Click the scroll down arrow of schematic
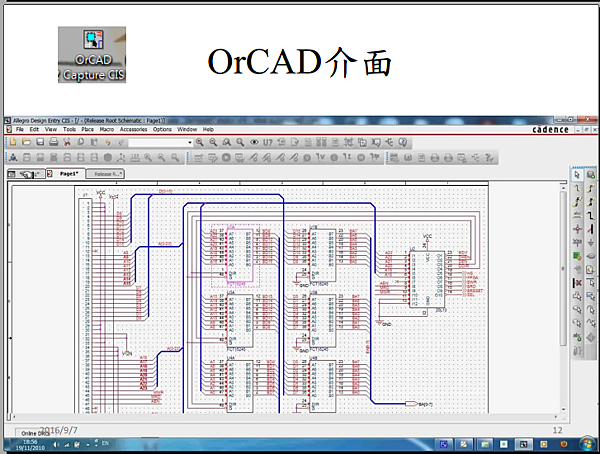 [x=563, y=409]
